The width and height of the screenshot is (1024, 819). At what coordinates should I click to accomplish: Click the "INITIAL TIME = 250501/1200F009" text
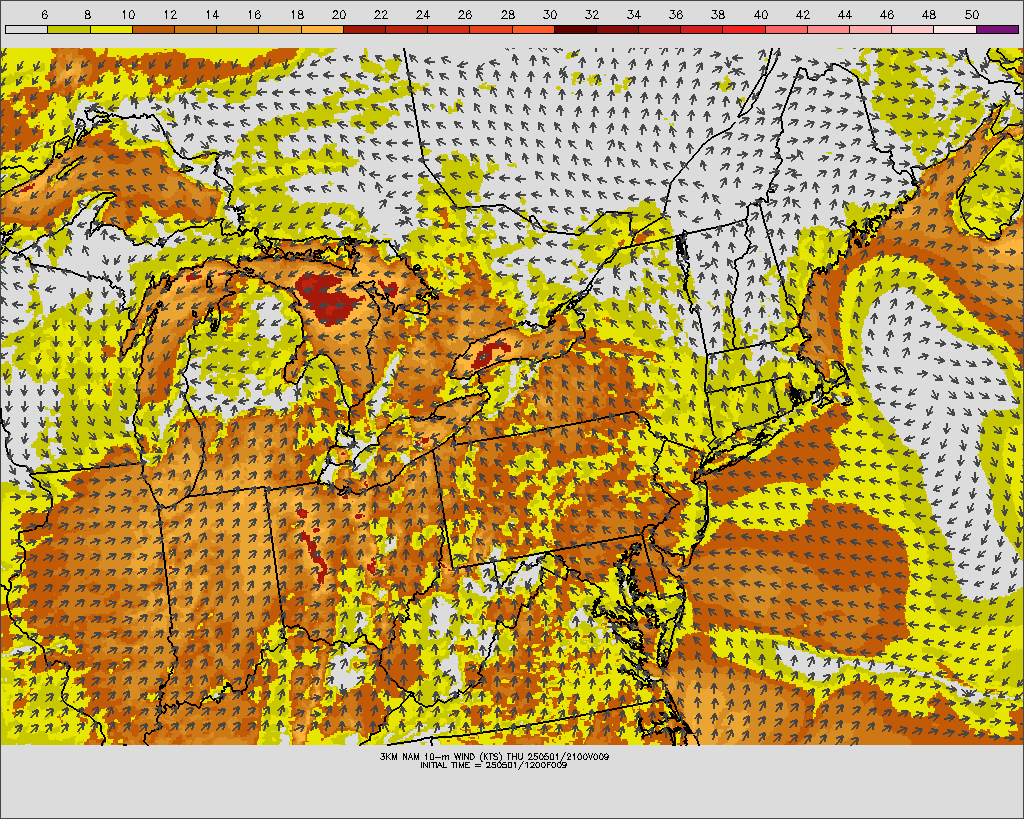pyautogui.click(x=494, y=765)
